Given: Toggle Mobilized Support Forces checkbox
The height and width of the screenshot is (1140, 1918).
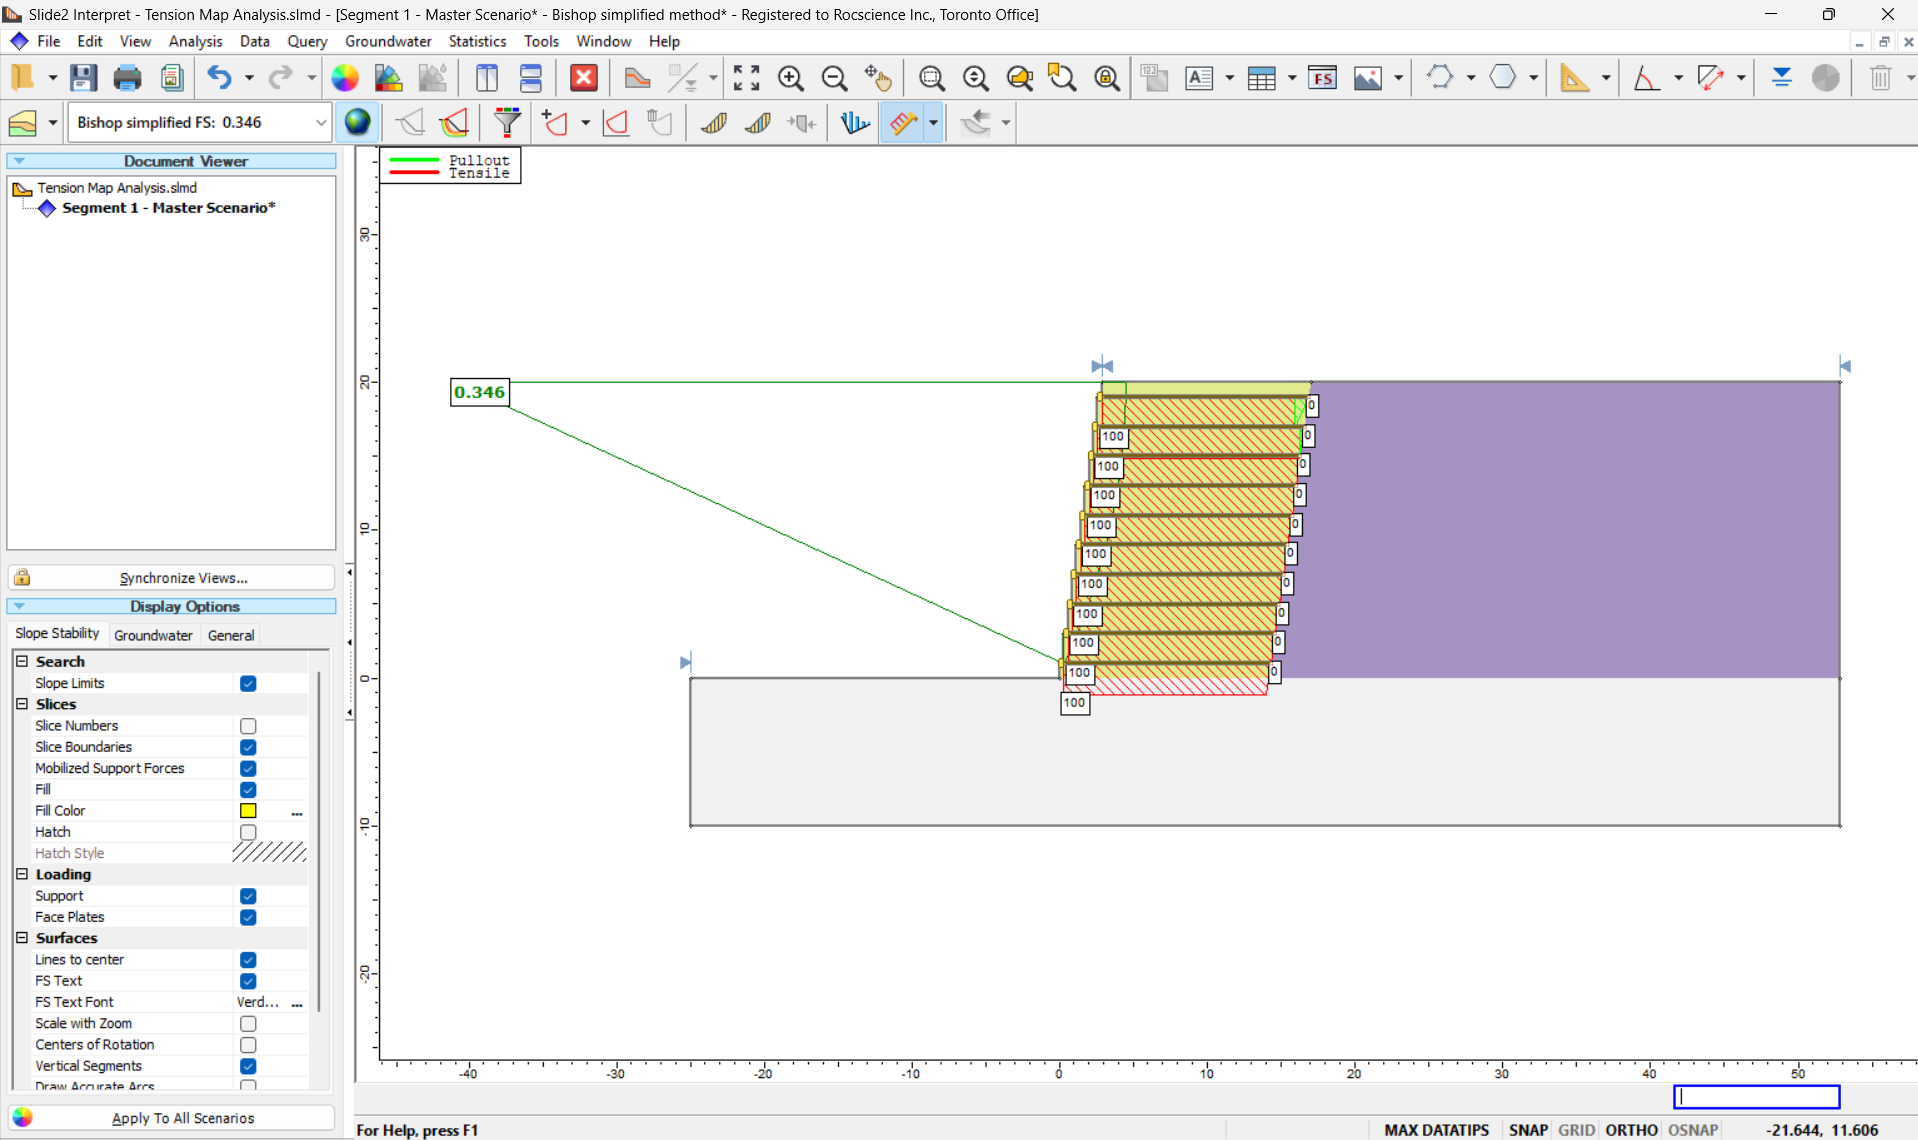Looking at the screenshot, I should 248,768.
